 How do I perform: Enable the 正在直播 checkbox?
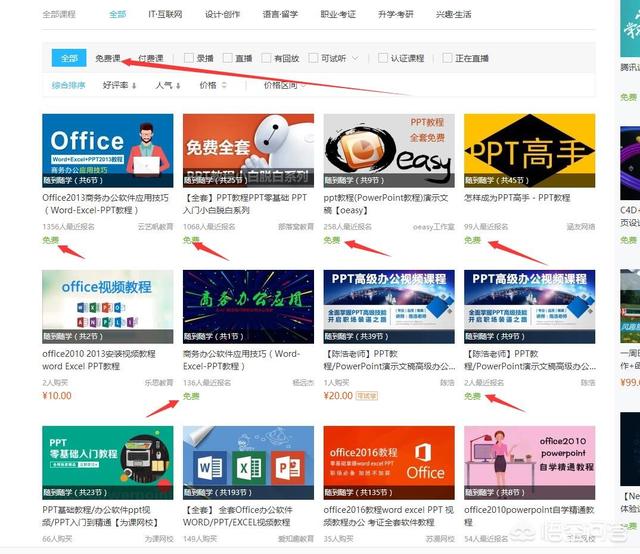(x=447, y=58)
